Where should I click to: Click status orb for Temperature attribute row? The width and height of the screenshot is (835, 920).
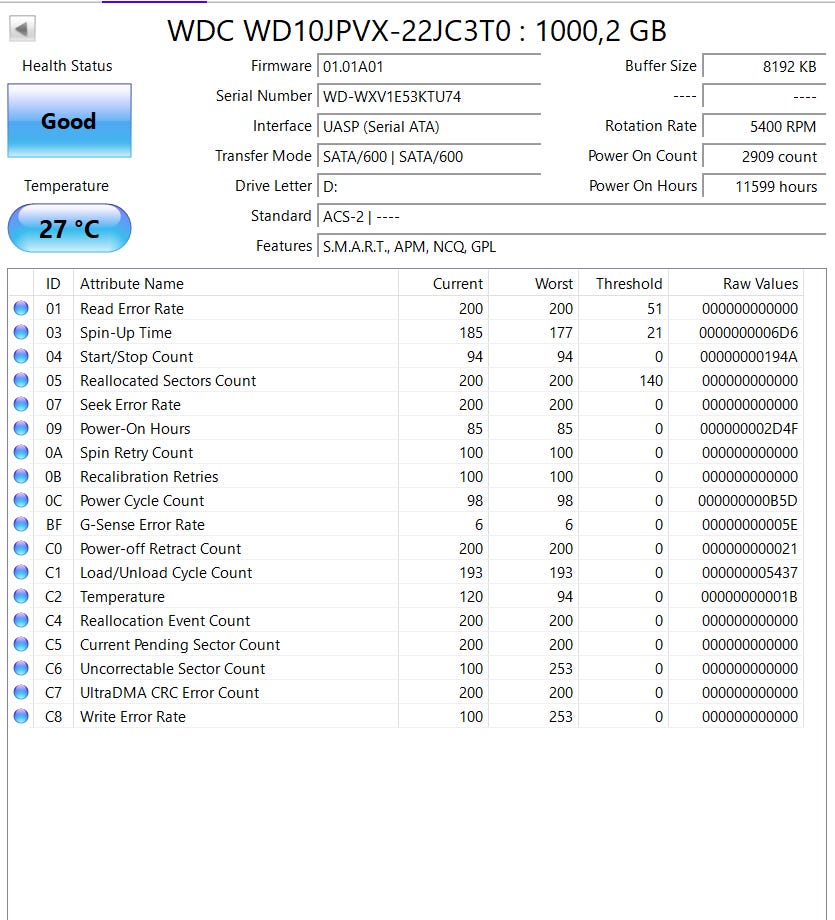[x=21, y=596]
